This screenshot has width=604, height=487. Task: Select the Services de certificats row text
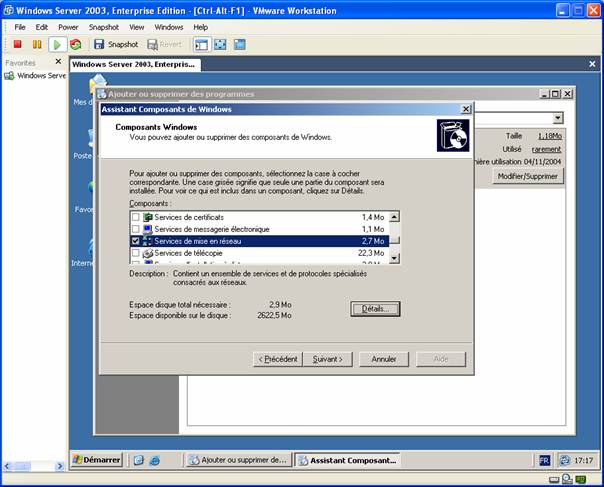point(189,217)
